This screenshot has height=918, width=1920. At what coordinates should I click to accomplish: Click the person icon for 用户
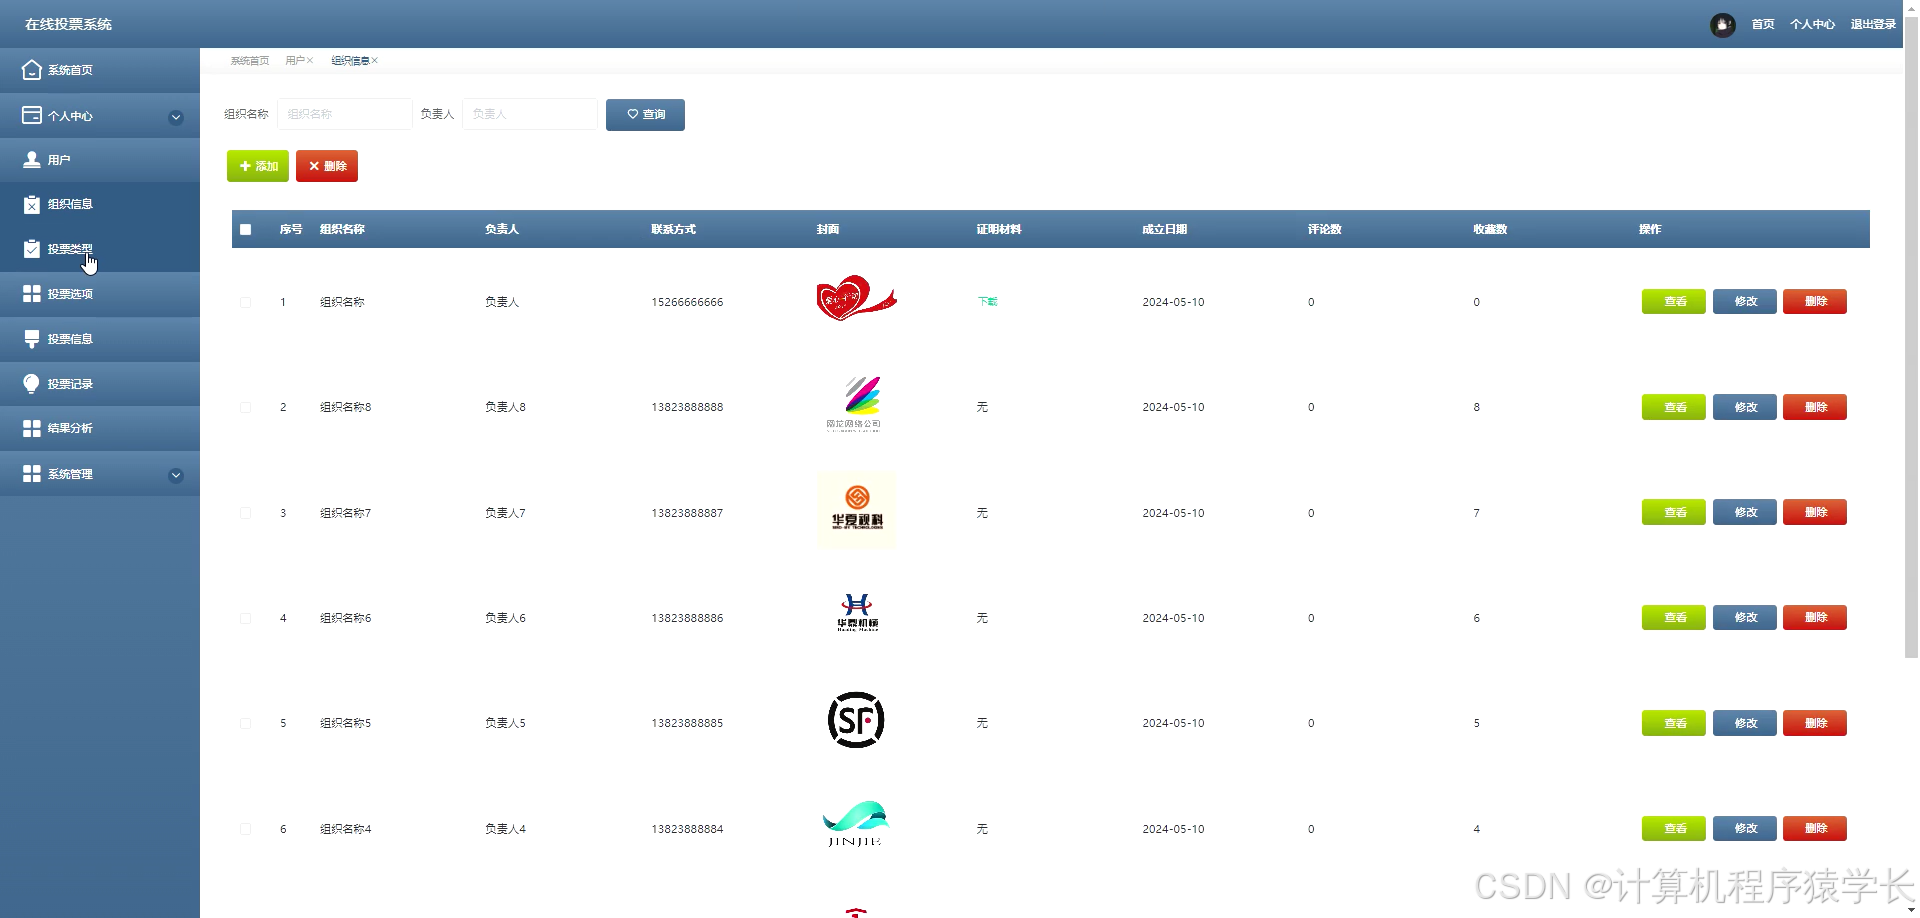32,159
